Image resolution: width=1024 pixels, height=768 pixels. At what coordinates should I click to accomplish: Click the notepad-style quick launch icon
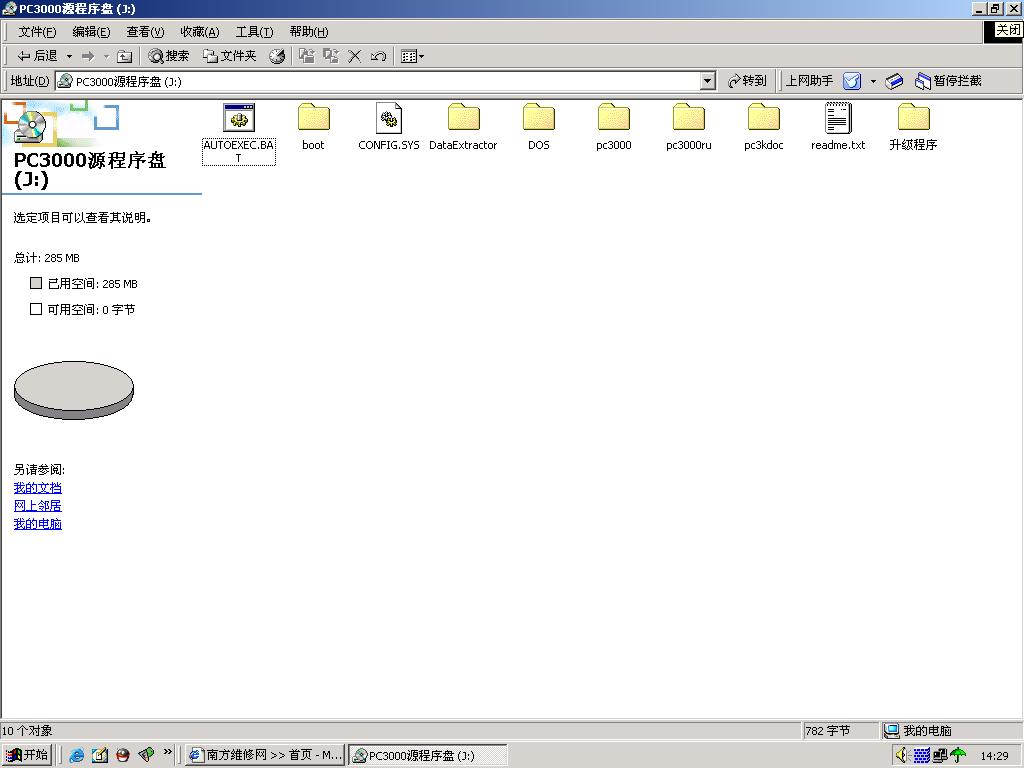(x=100, y=755)
